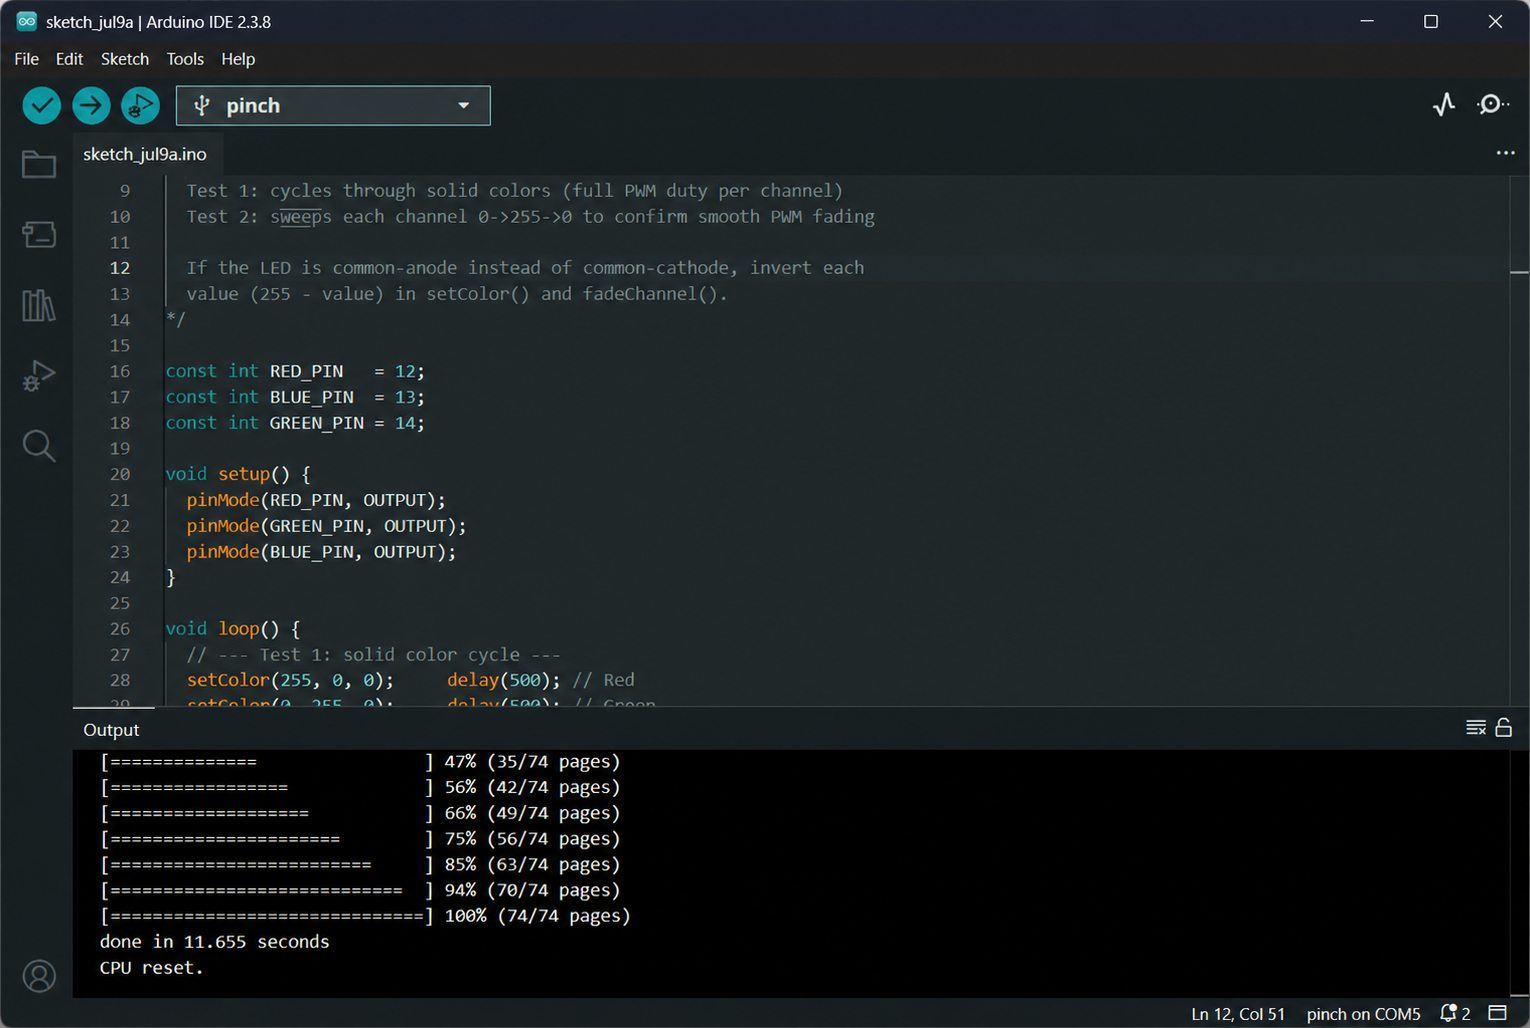The image size is (1530, 1028).
Task: Click line number 26 in the gutter
Action: click(x=120, y=629)
